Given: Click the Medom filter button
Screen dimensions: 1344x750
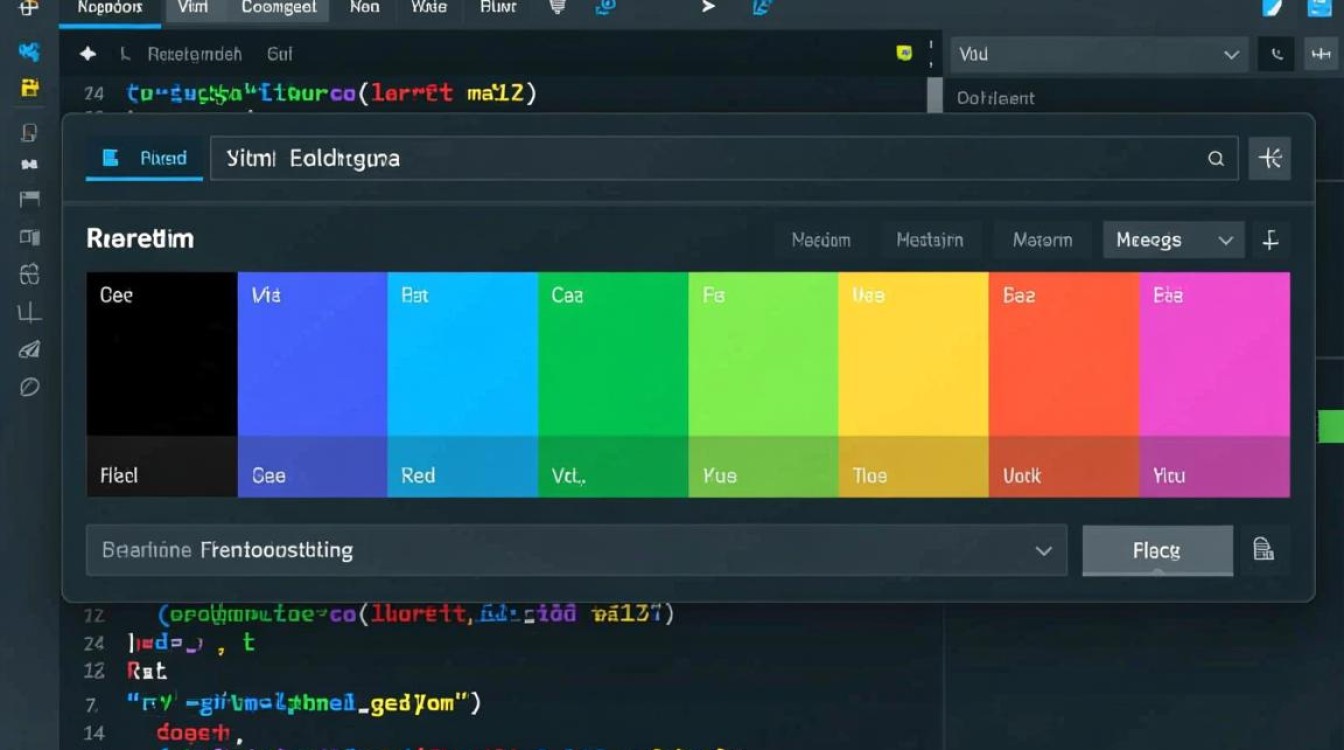Looking at the screenshot, I should [820, 240].
